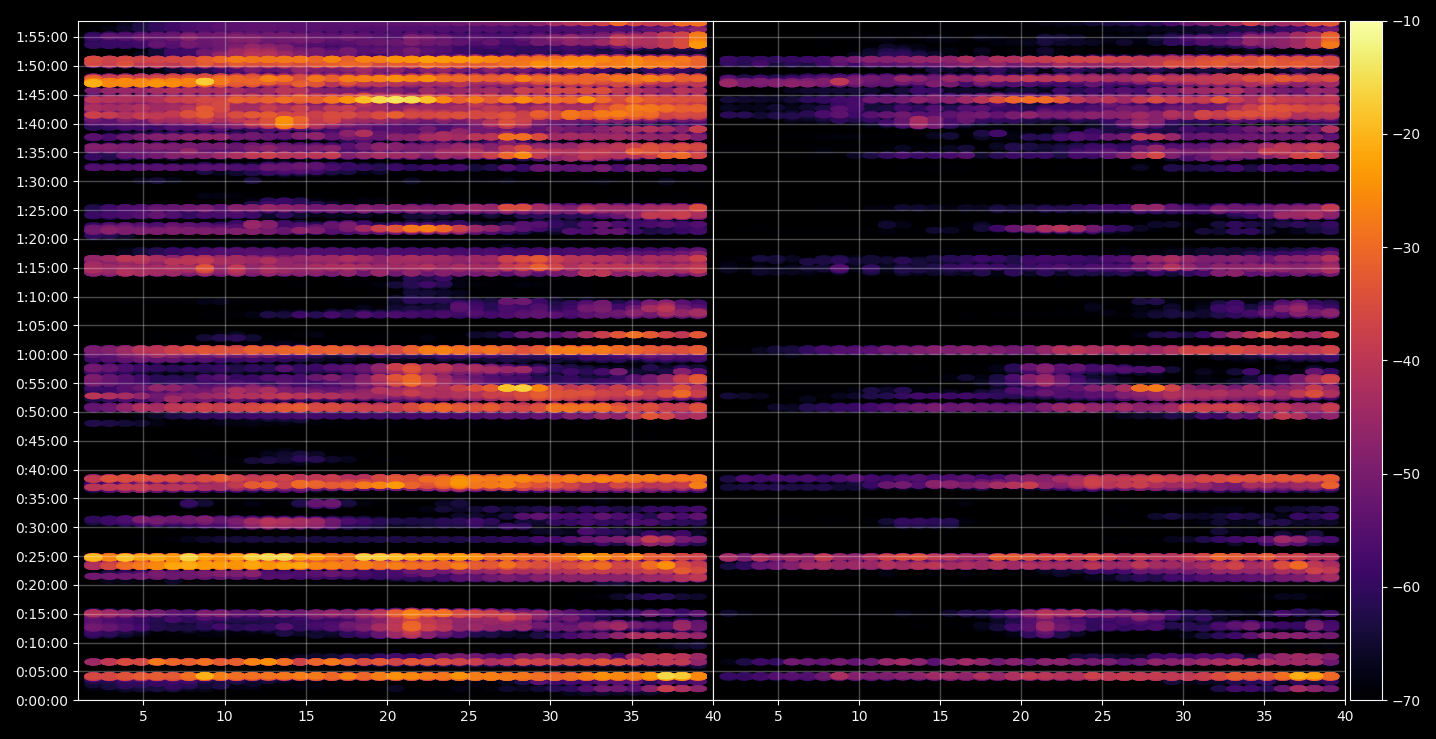
Task: Click x-axis label 25 under the right heatmap
Action: point(1103,717)
